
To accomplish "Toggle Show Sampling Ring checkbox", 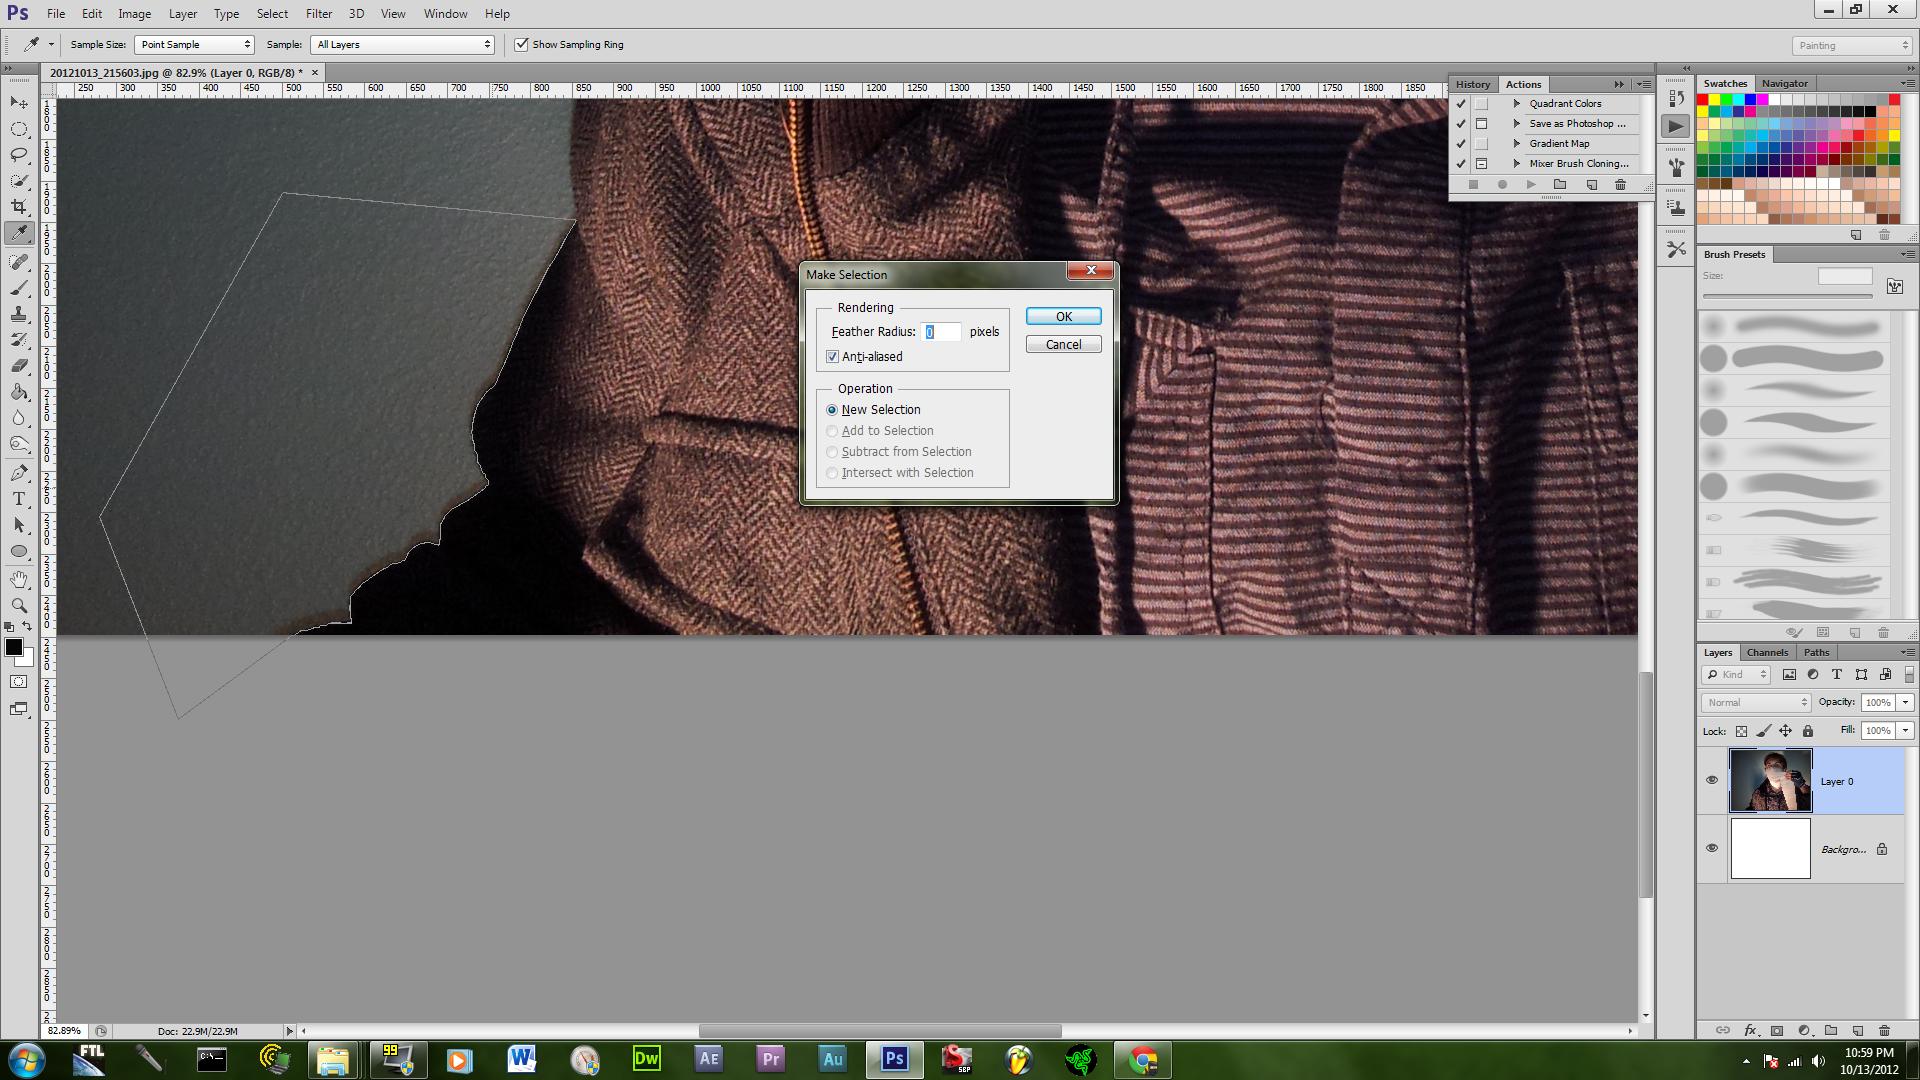I will click(521, 45).
